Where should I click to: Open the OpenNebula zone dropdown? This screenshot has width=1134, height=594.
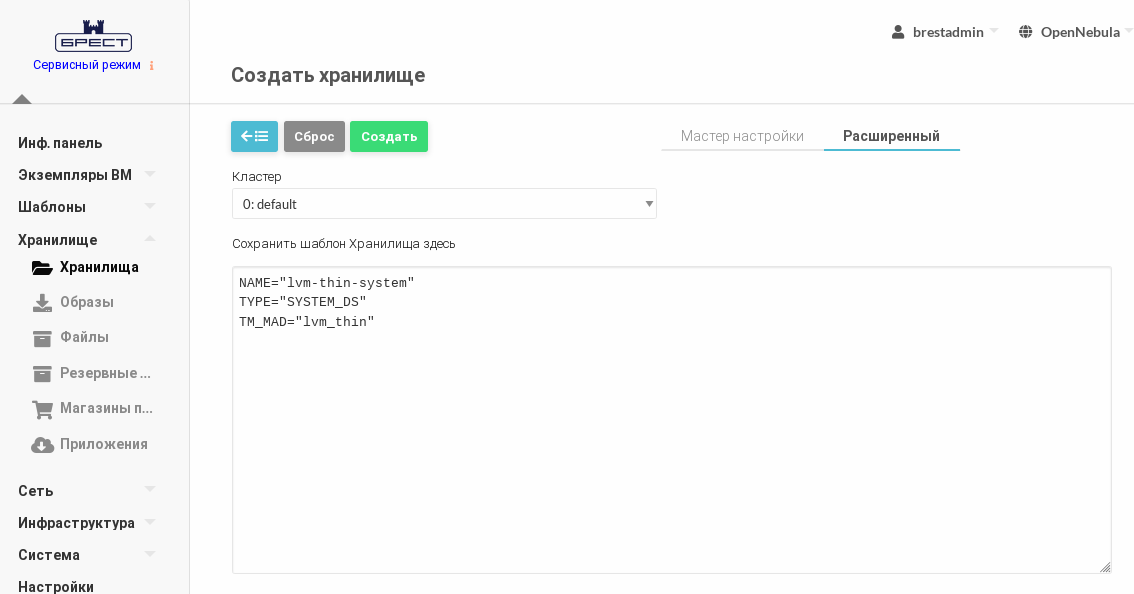click(1075, 32)
